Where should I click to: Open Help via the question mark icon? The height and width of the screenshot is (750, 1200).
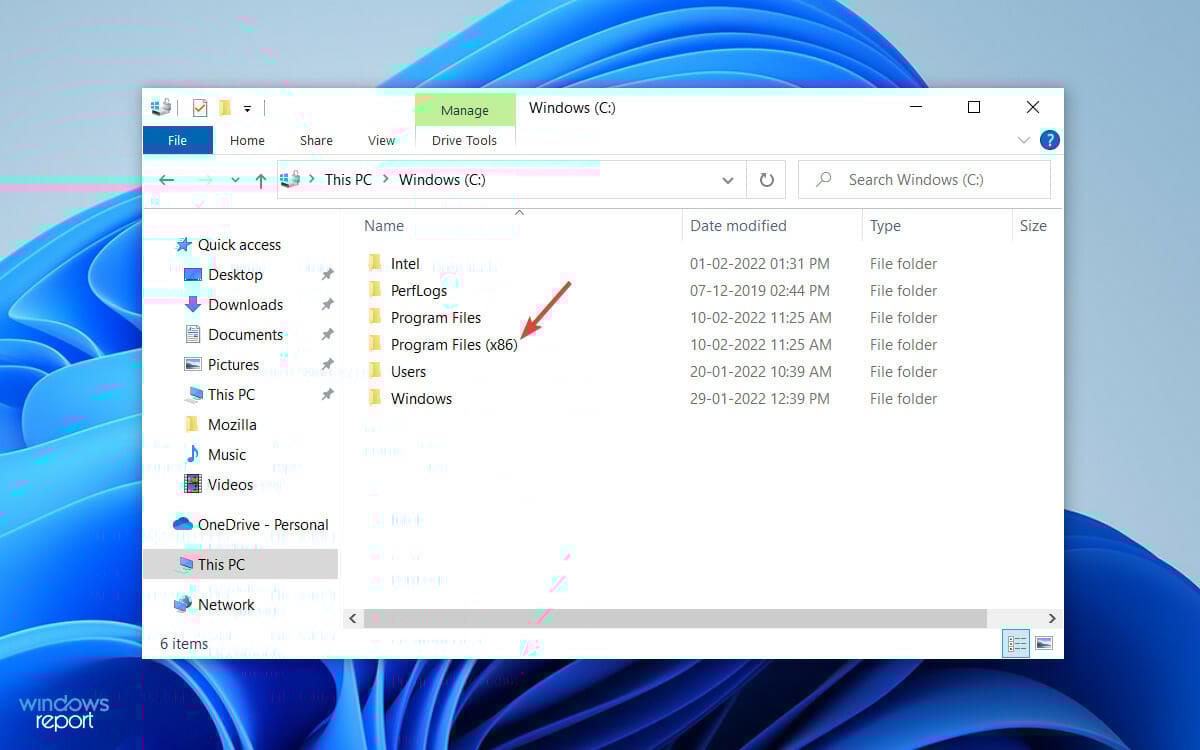click(1050, 140)
